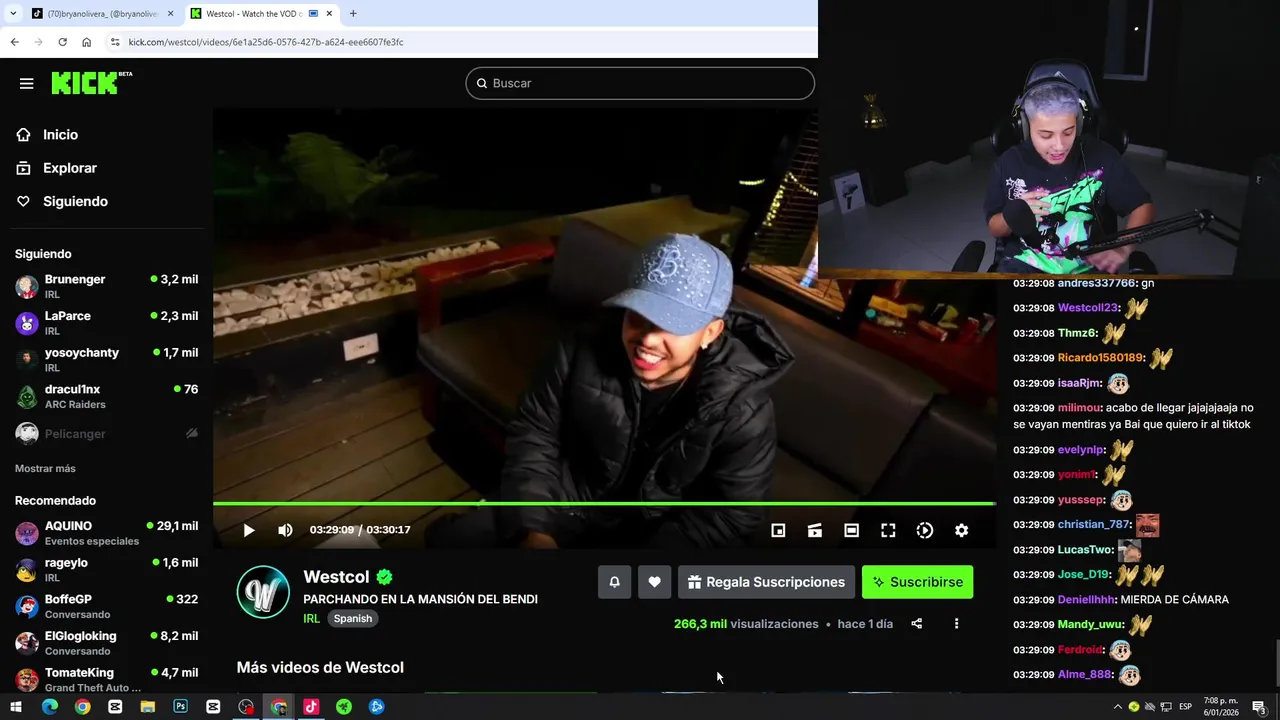The width and height of the screenshot is (1280, 720).
Task: Click chat user Denielhhh name
Action: 1086,600
